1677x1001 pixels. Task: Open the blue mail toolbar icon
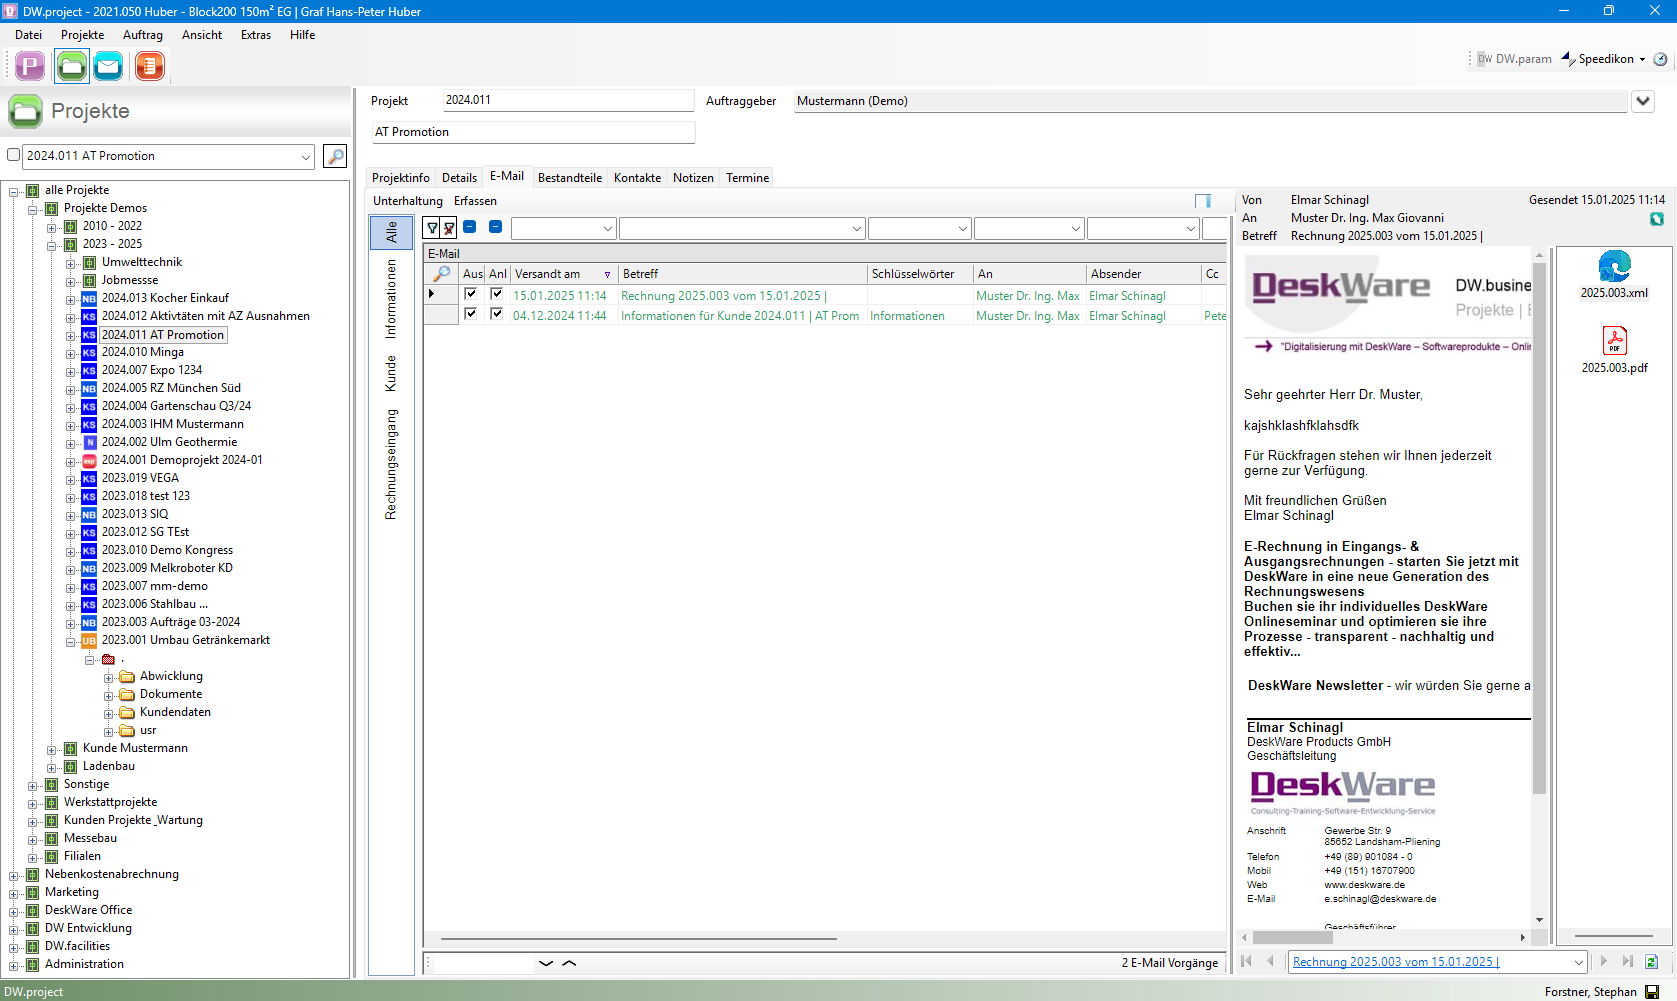click(109, 66)
